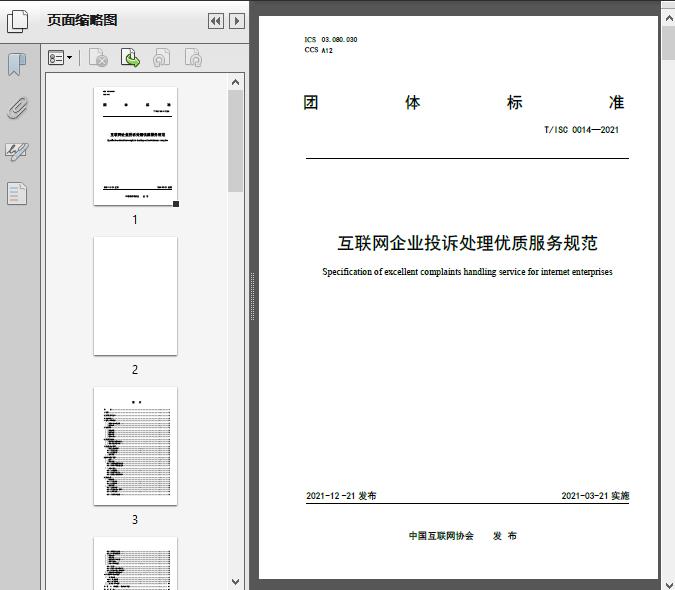This screenshot has height=590, width=675.
Task: Select the blank page 2 thumbnail
Action: click(x=135, y=296)
